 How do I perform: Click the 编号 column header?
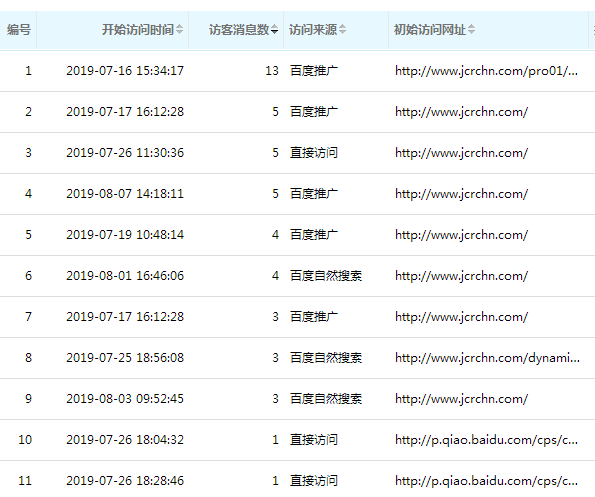pos(18,30)
